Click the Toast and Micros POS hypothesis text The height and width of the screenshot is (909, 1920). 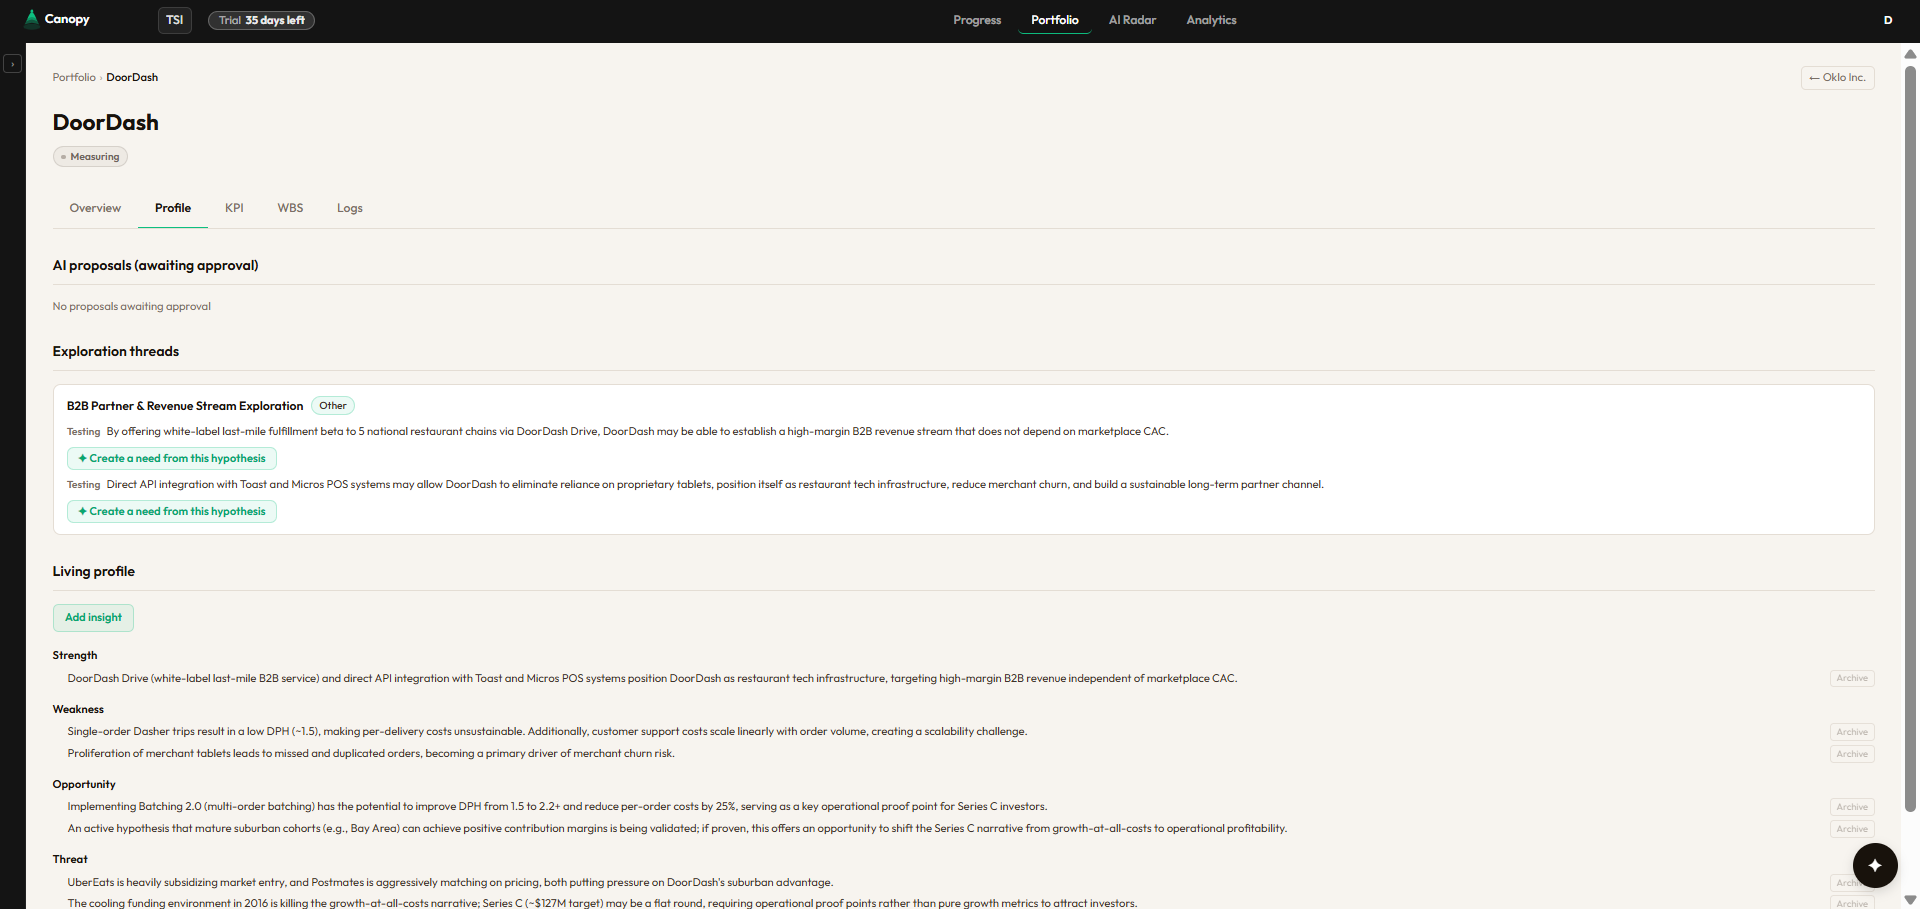click(715, 485)
